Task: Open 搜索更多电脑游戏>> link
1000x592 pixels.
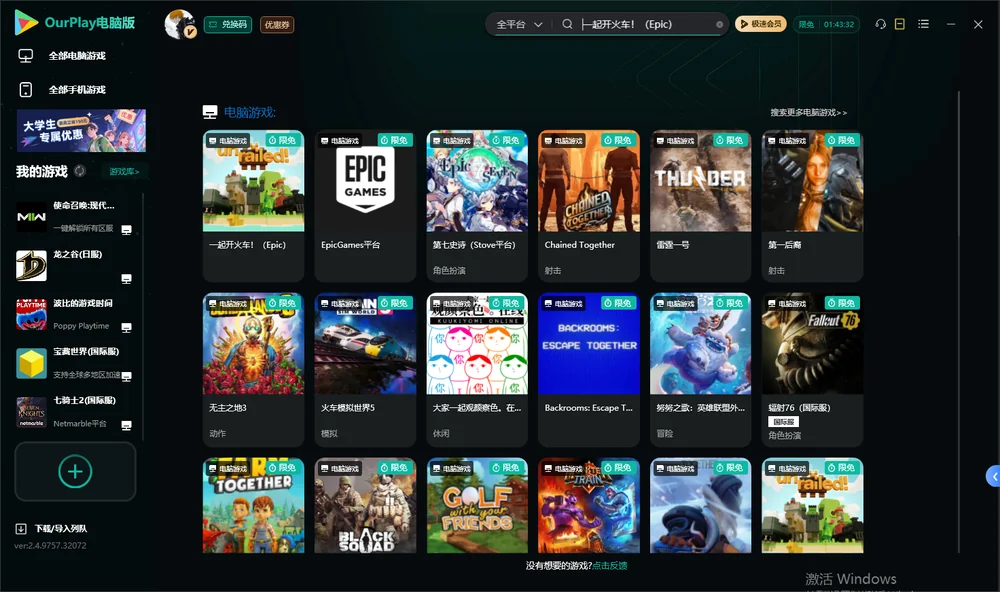Action: 808,113
